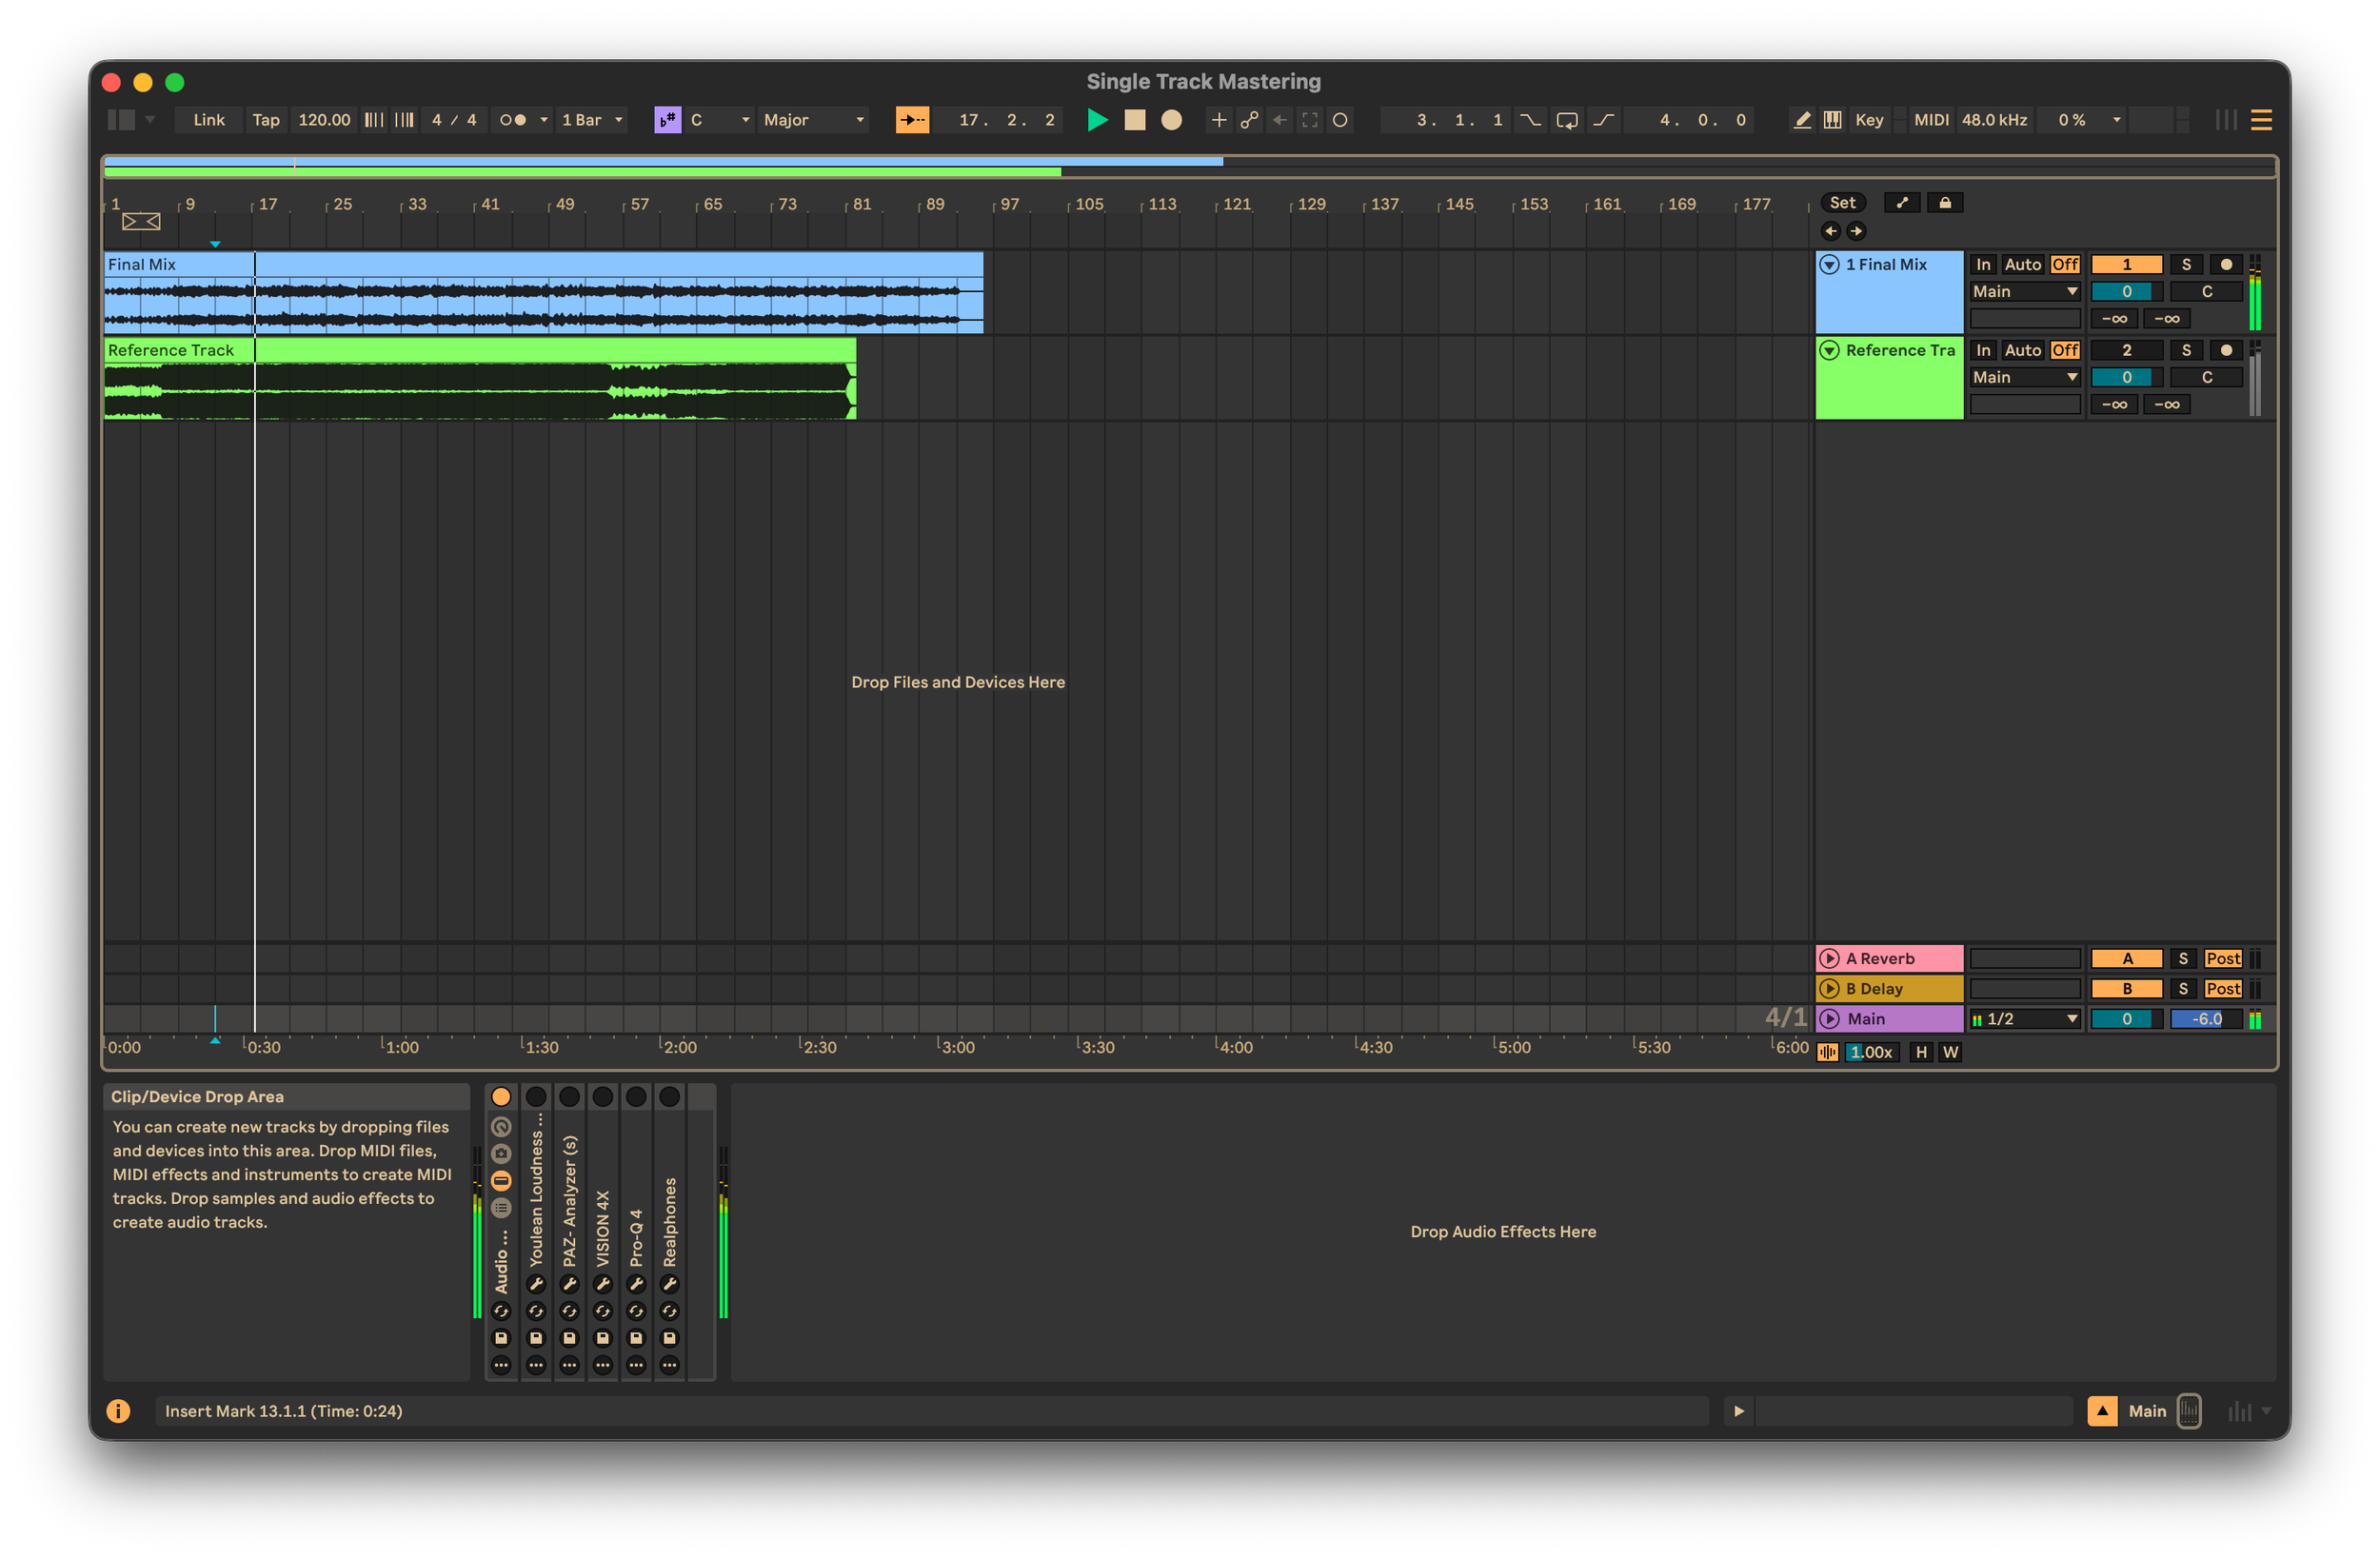Collapse the Reference Track disclosure triangle
2380x1558 pixels.
[1831, 350]
